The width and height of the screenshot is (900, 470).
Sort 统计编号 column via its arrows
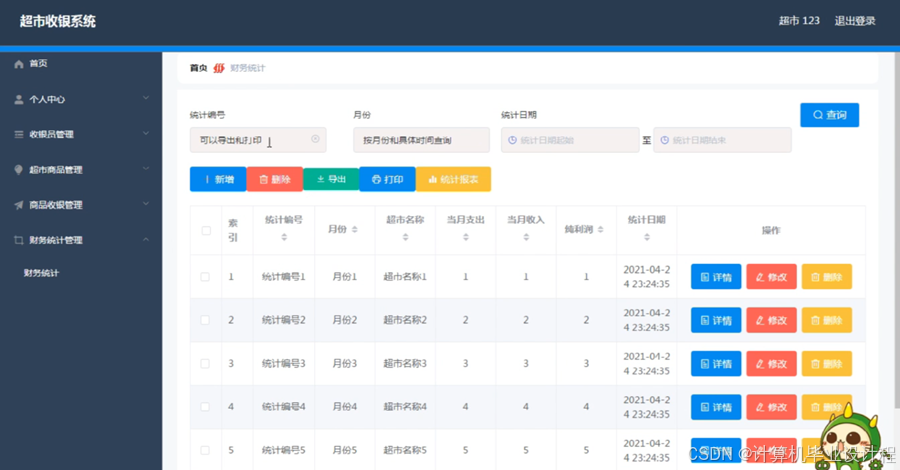click(284, 237)
